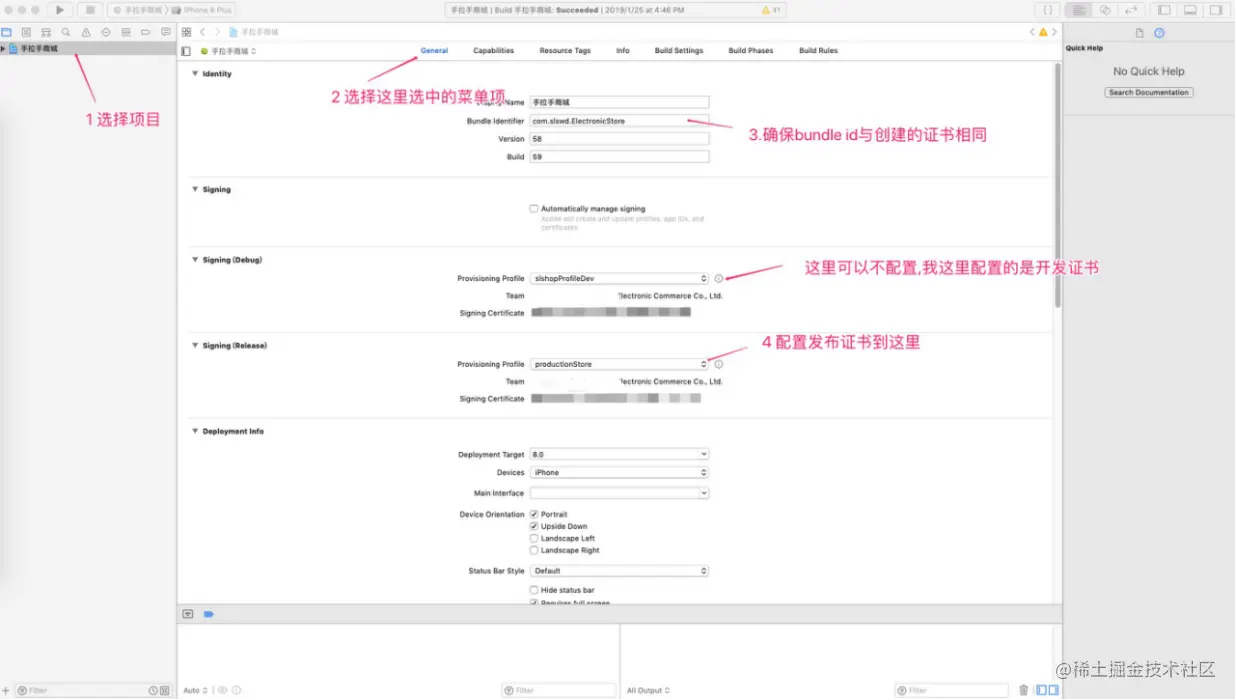This screenshot has width=1236, height=700.
Task: Toggle the project and targets list sidebar
Action: [186, 51]
